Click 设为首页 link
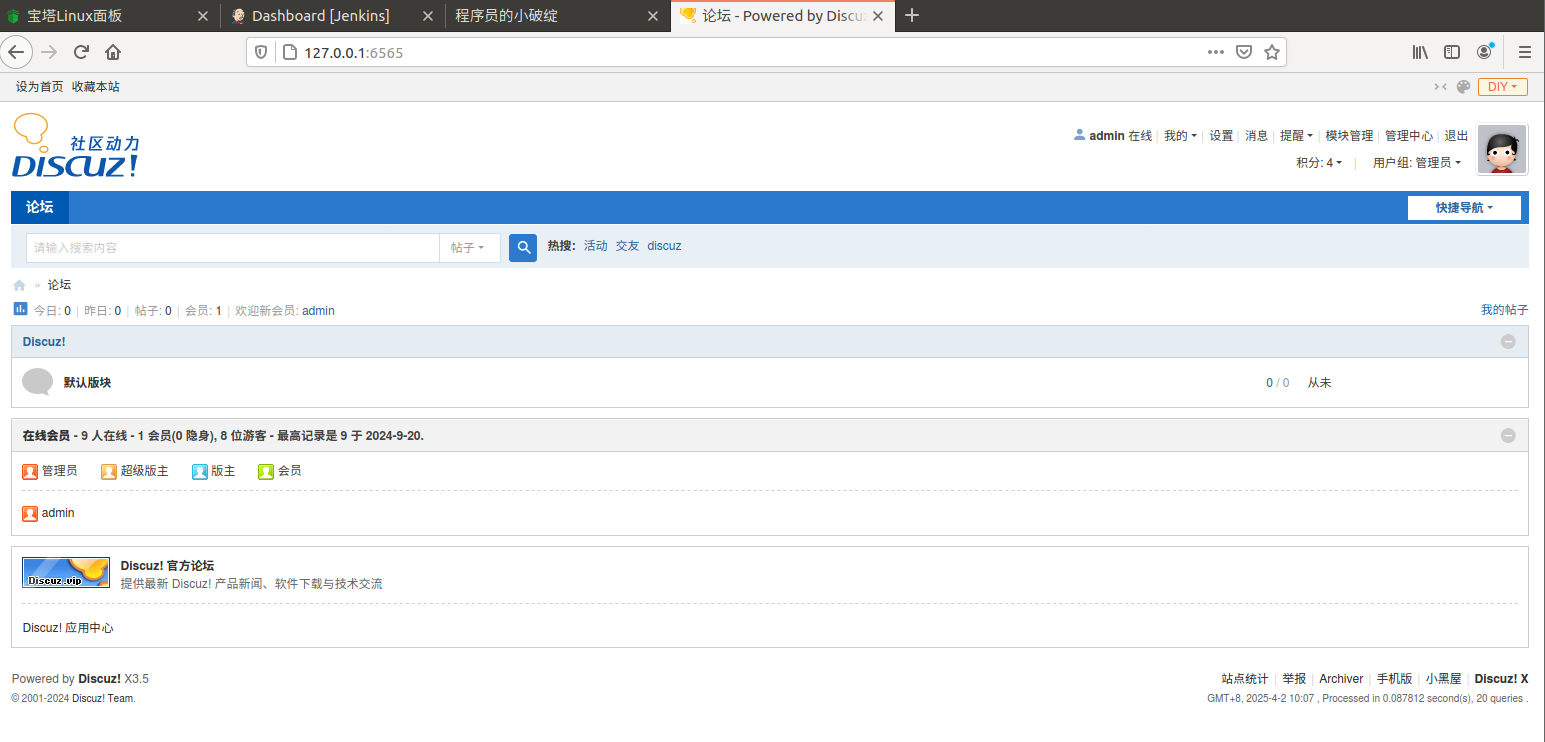 [40, 87]
